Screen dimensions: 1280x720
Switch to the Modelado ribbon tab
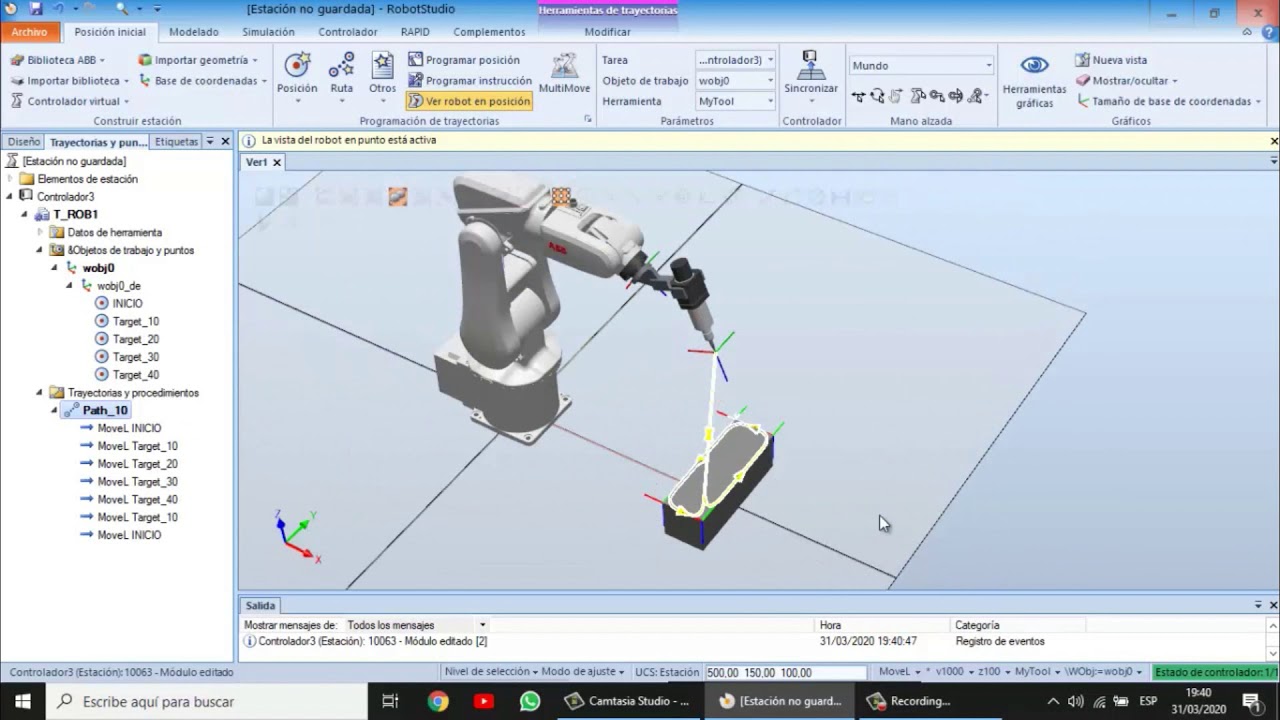[x=193, y=32]
